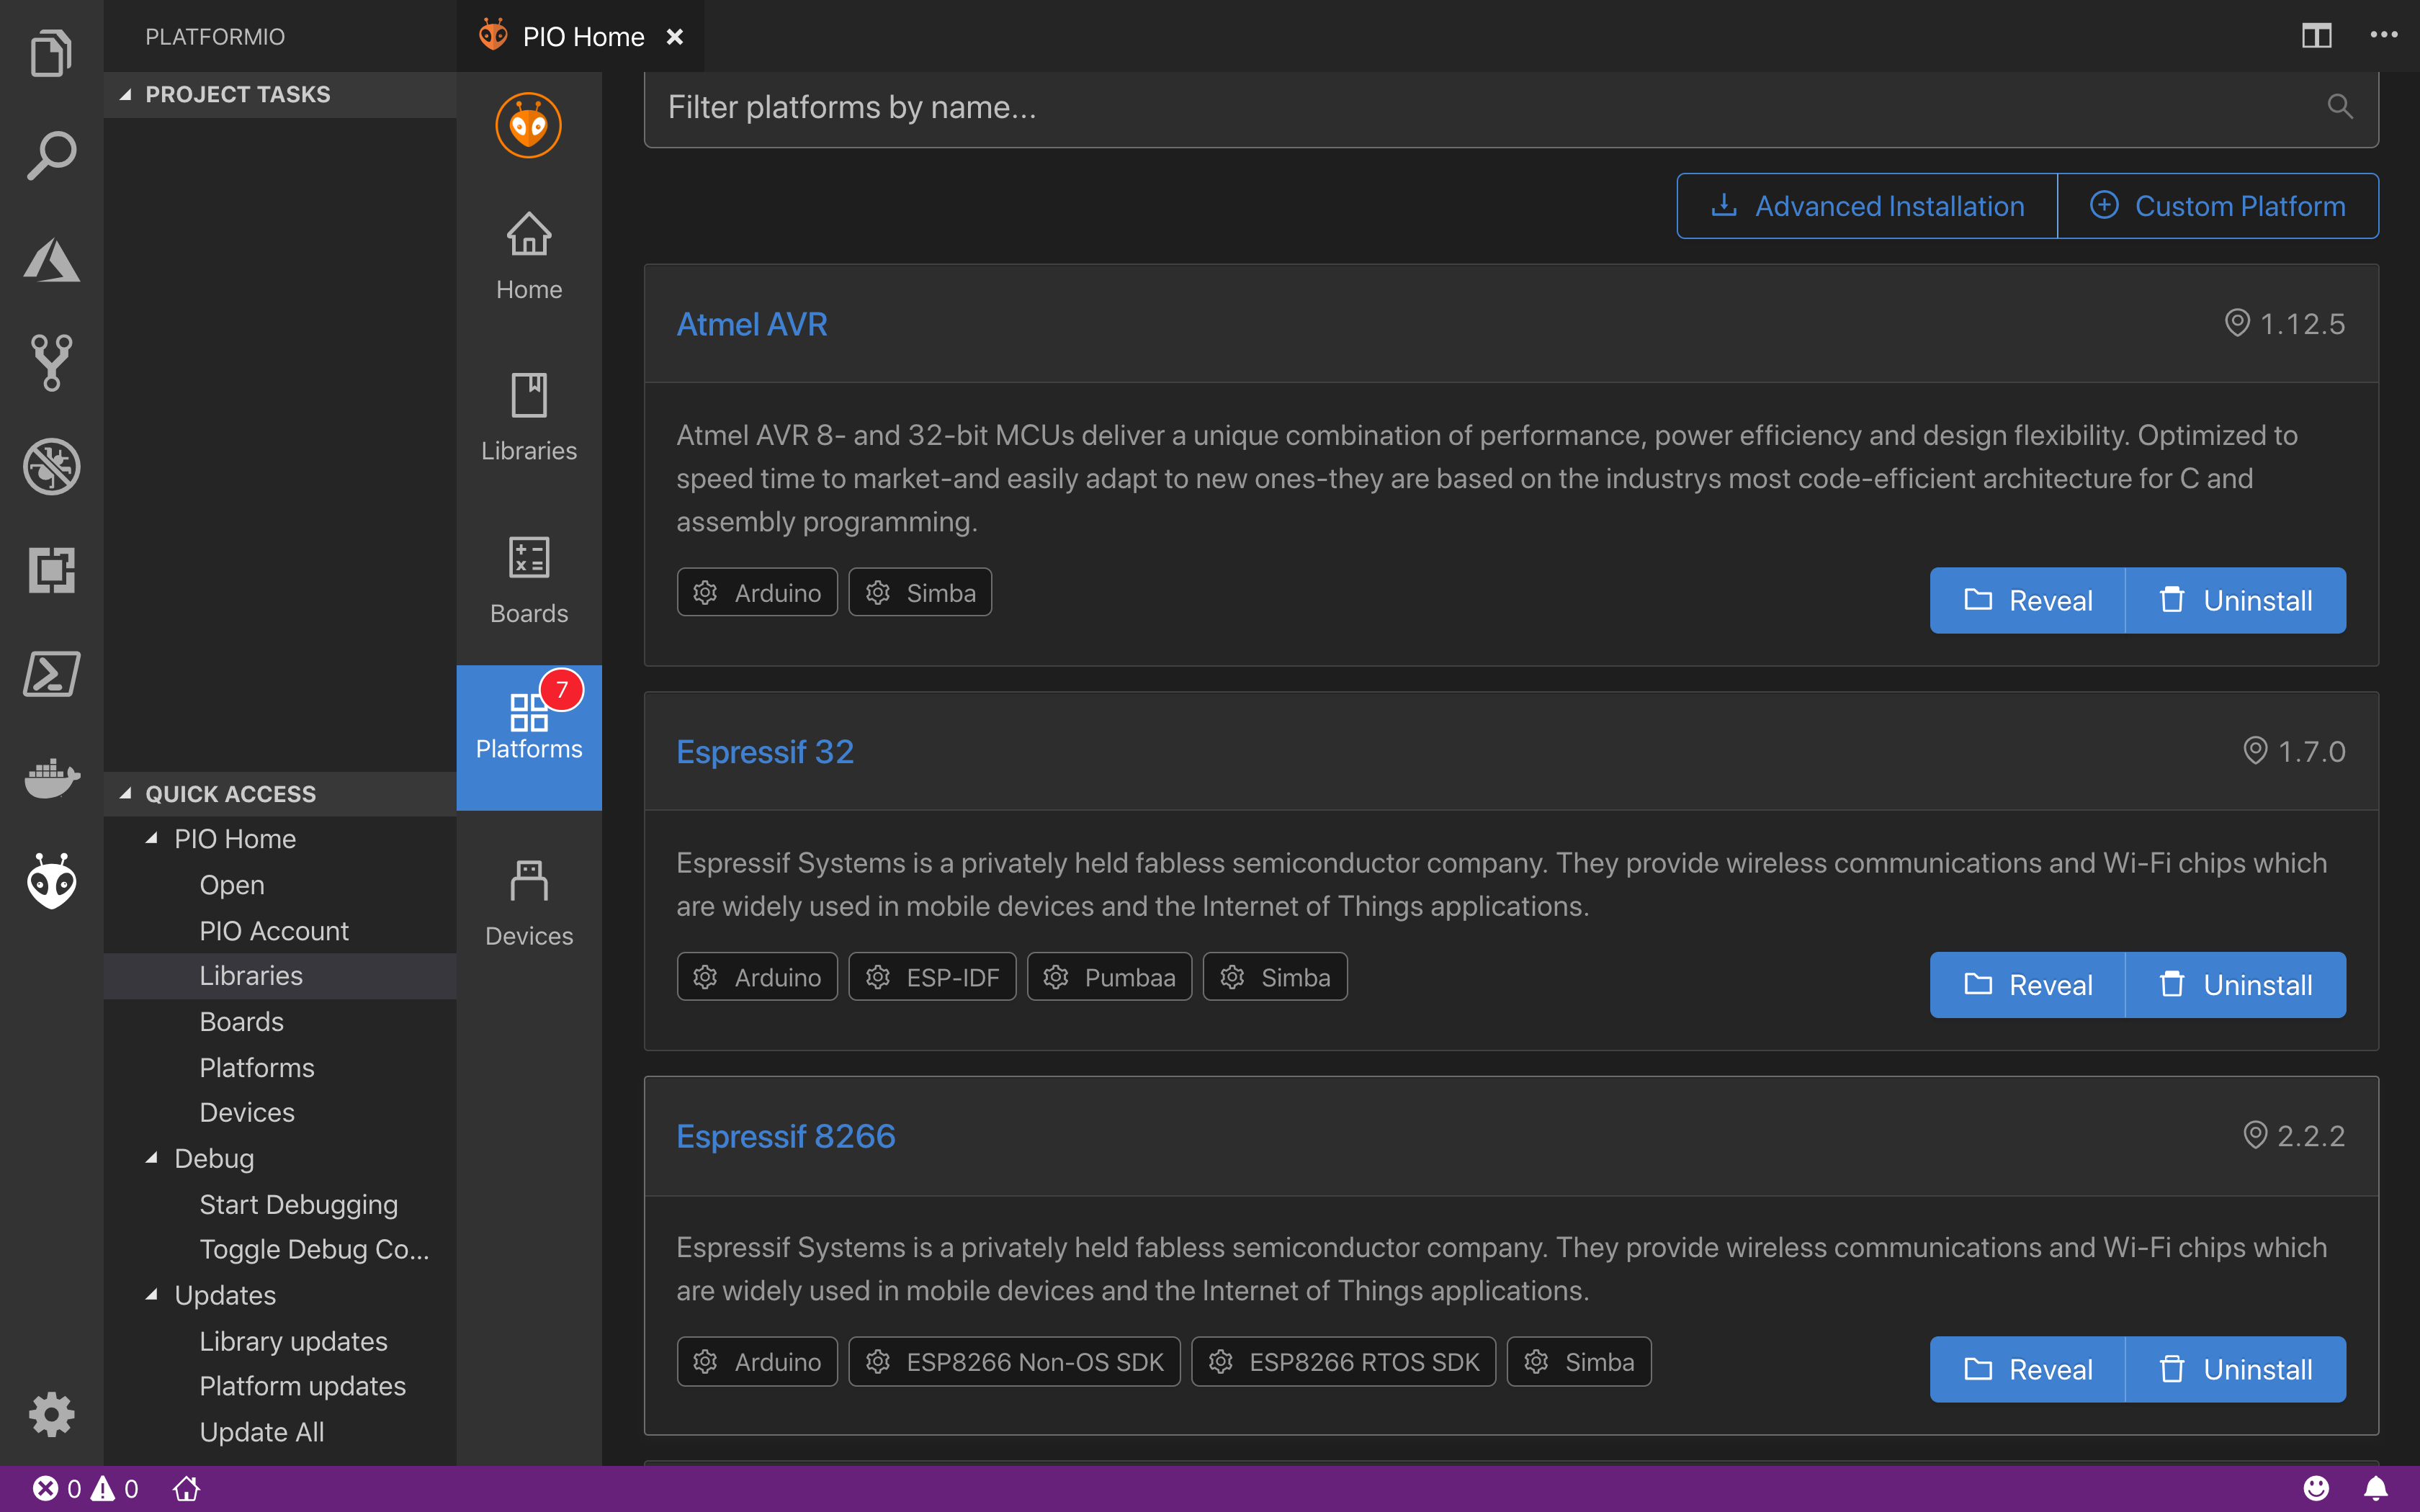Click split editor icon at top right
Image resolution: width=2420 pixels, height=1512 pixels.
pos(2316,36)
